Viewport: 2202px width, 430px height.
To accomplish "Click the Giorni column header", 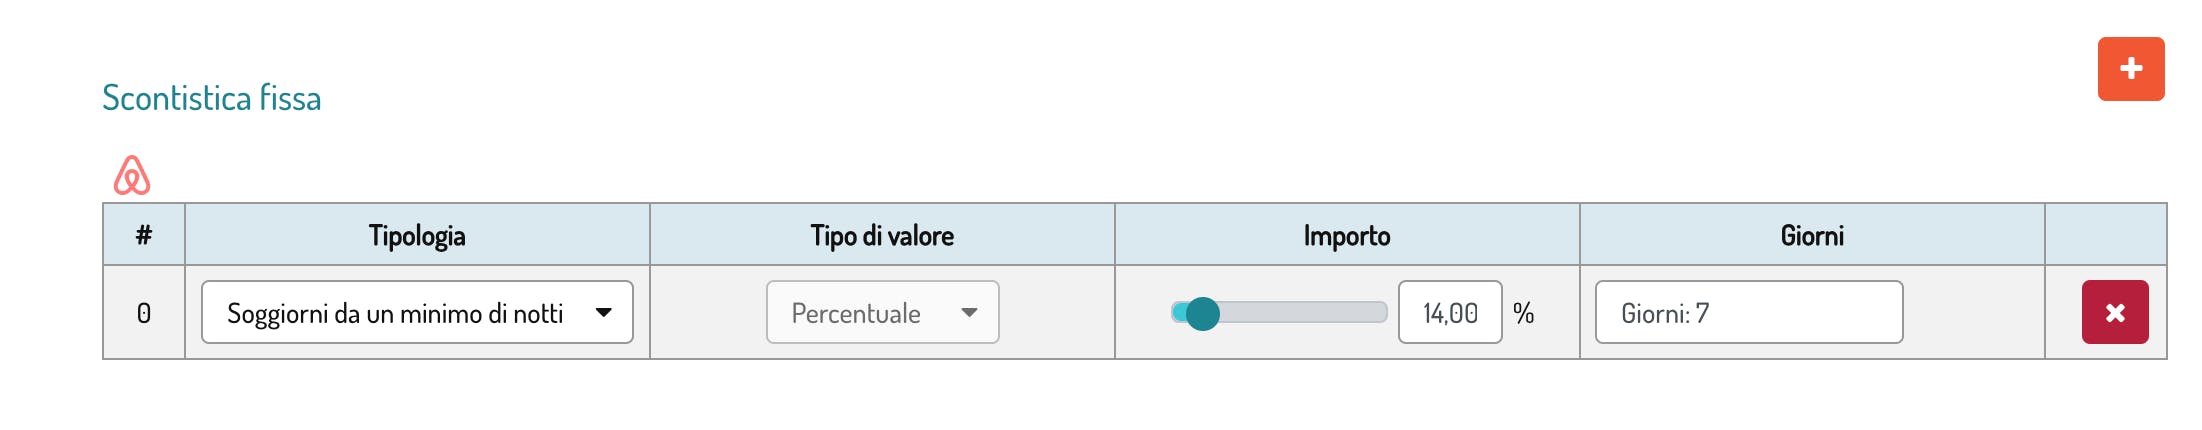I will tap(1811, 236).
